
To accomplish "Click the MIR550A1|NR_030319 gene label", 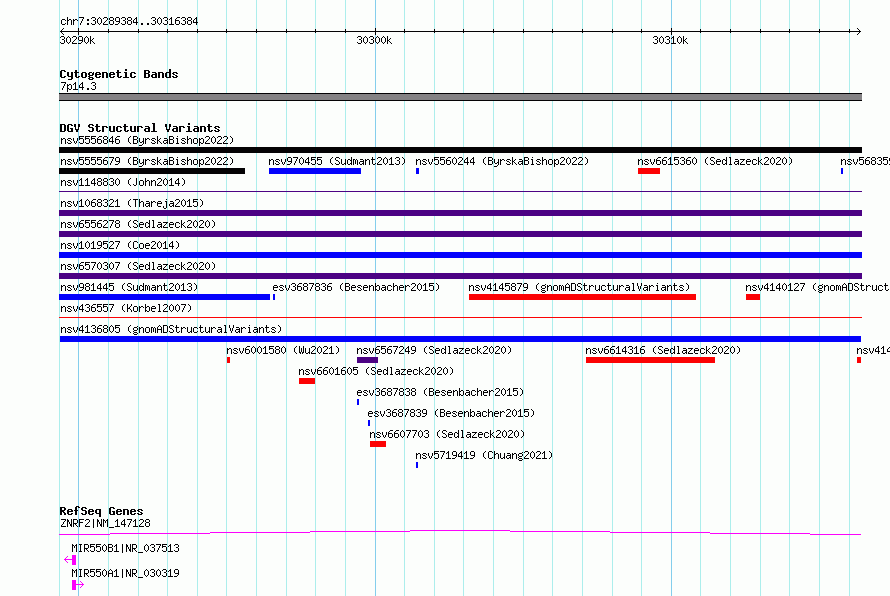I will (125, 573).
